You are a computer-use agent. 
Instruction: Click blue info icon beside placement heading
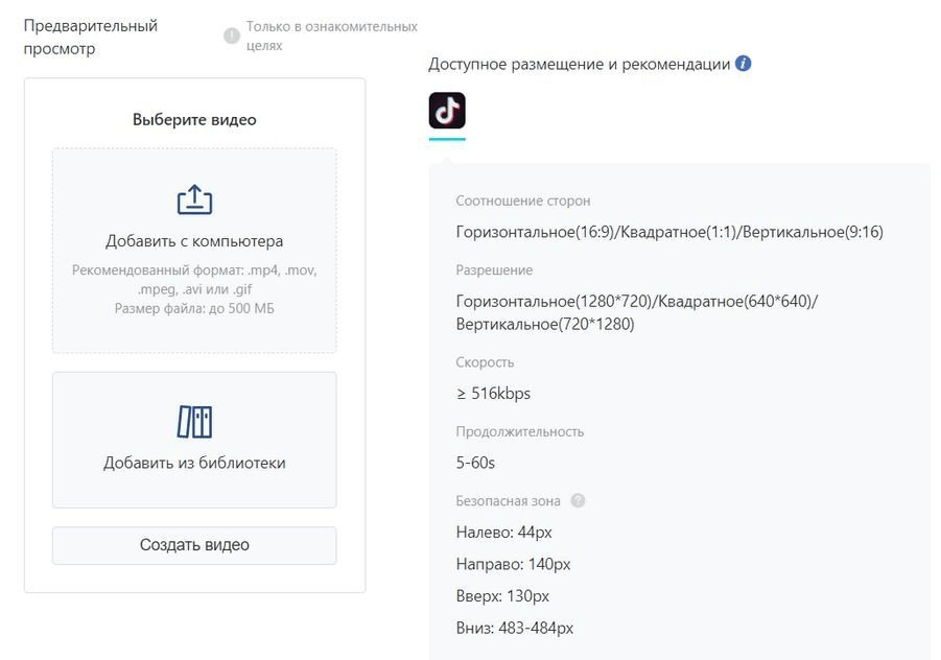pos(743,64)
